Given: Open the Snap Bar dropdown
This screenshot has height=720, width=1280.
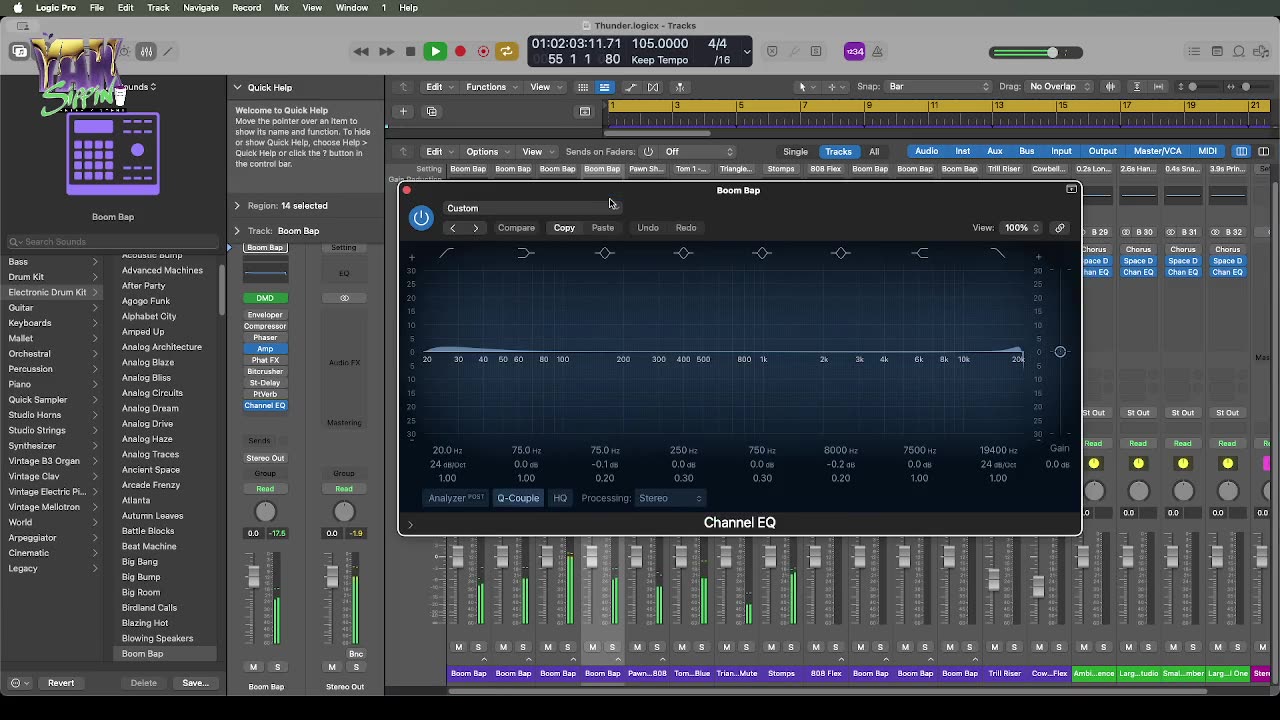Looking at the screenshot, I should (938, 87).
